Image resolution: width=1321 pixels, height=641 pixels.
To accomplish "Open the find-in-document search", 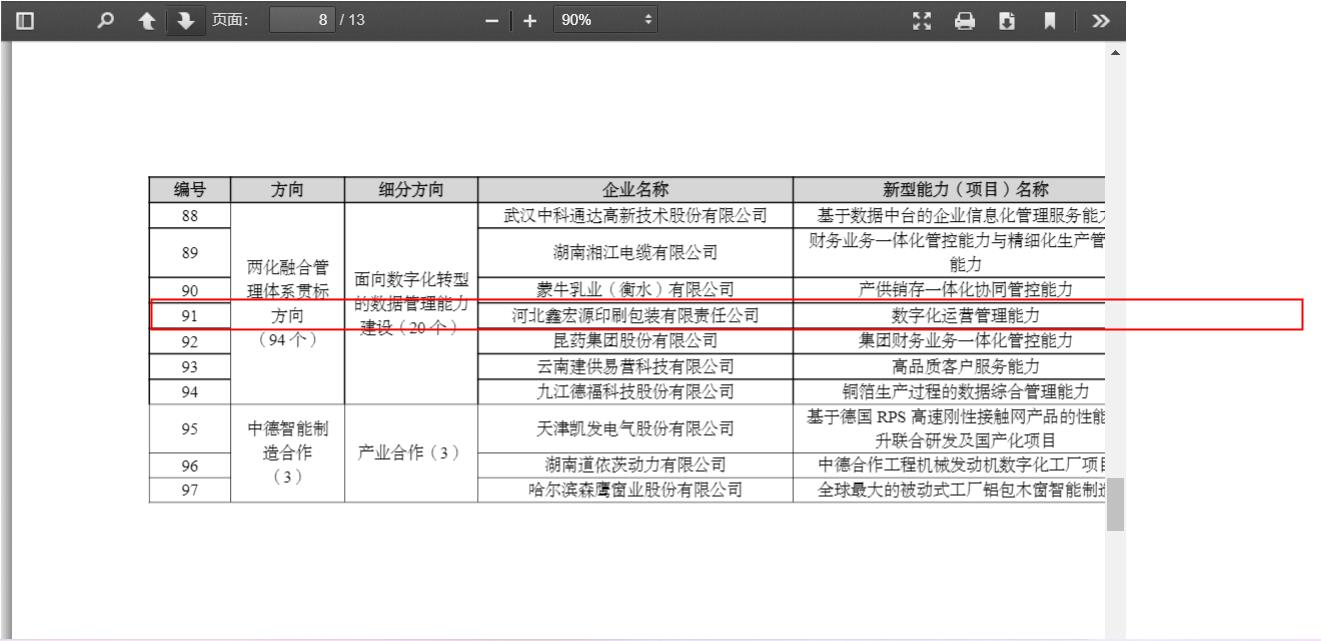I will point(107,20).
